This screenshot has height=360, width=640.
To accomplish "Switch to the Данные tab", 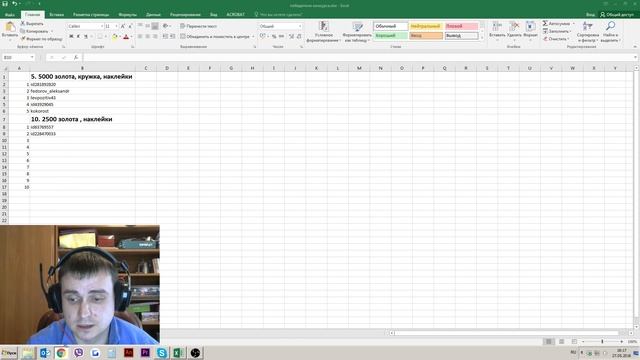I will [x=153, y=15].
